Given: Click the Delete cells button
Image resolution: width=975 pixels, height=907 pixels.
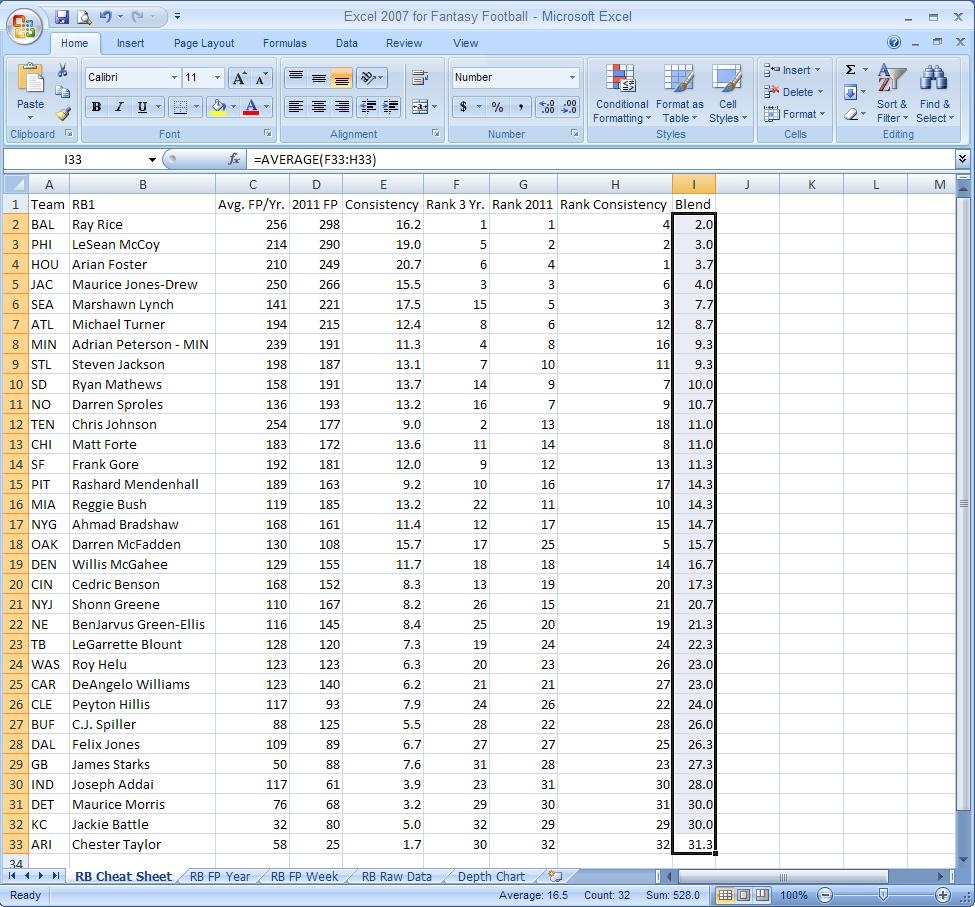Looking at the screenshot, I should (791, 92).
